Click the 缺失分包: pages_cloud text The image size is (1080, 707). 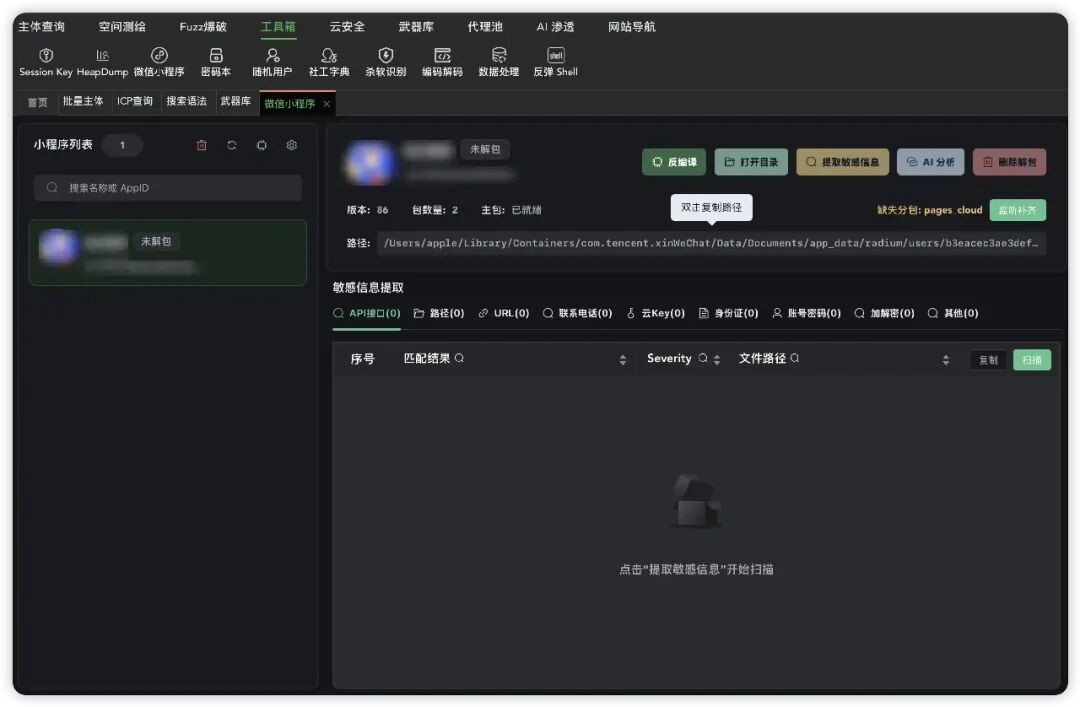pyautogui.click(x=929, y=210)
